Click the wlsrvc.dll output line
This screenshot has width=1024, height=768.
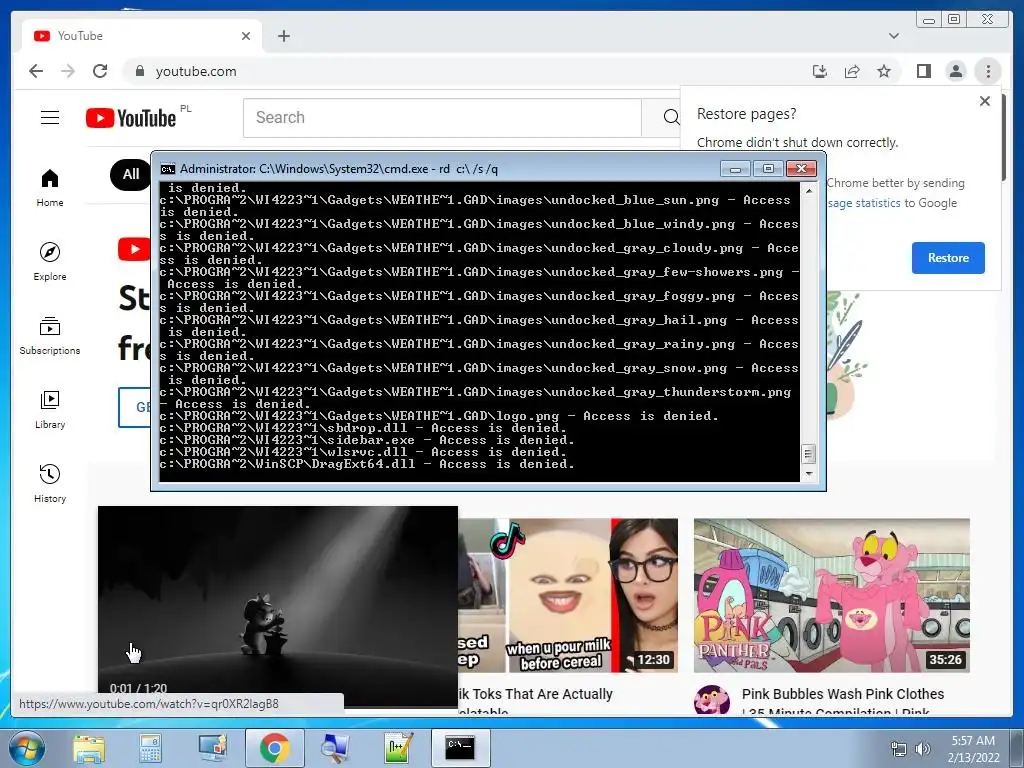click(x=363, y=452)
